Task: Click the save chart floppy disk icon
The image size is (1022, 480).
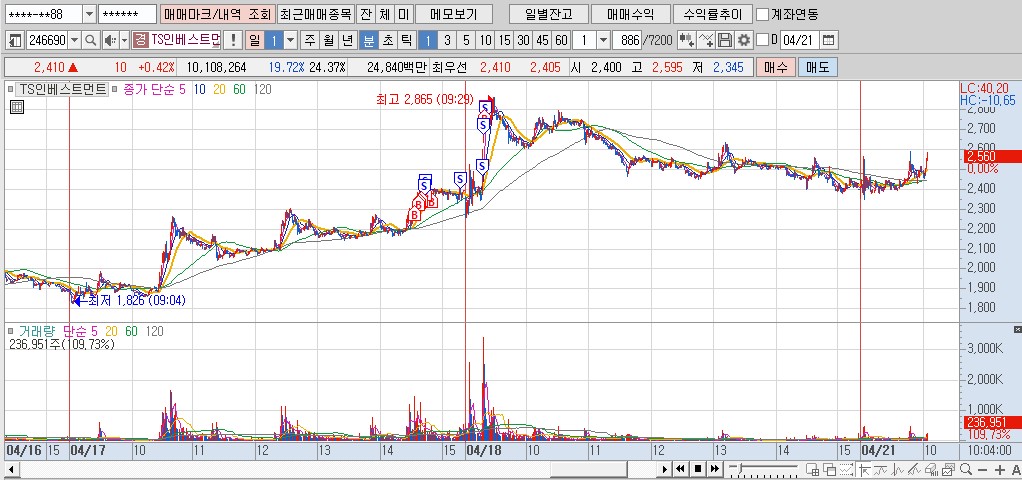Action: [725, 40]
